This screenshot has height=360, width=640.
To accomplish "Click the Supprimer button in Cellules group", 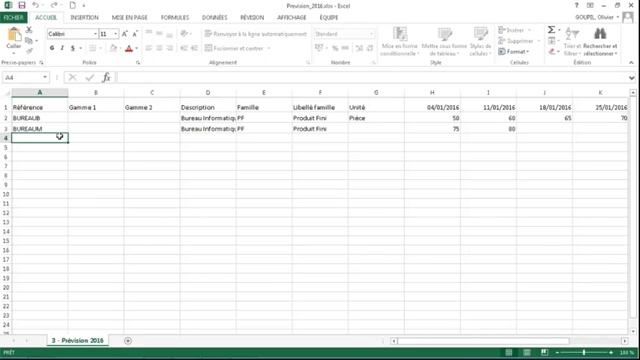I will tap(519, 41).
